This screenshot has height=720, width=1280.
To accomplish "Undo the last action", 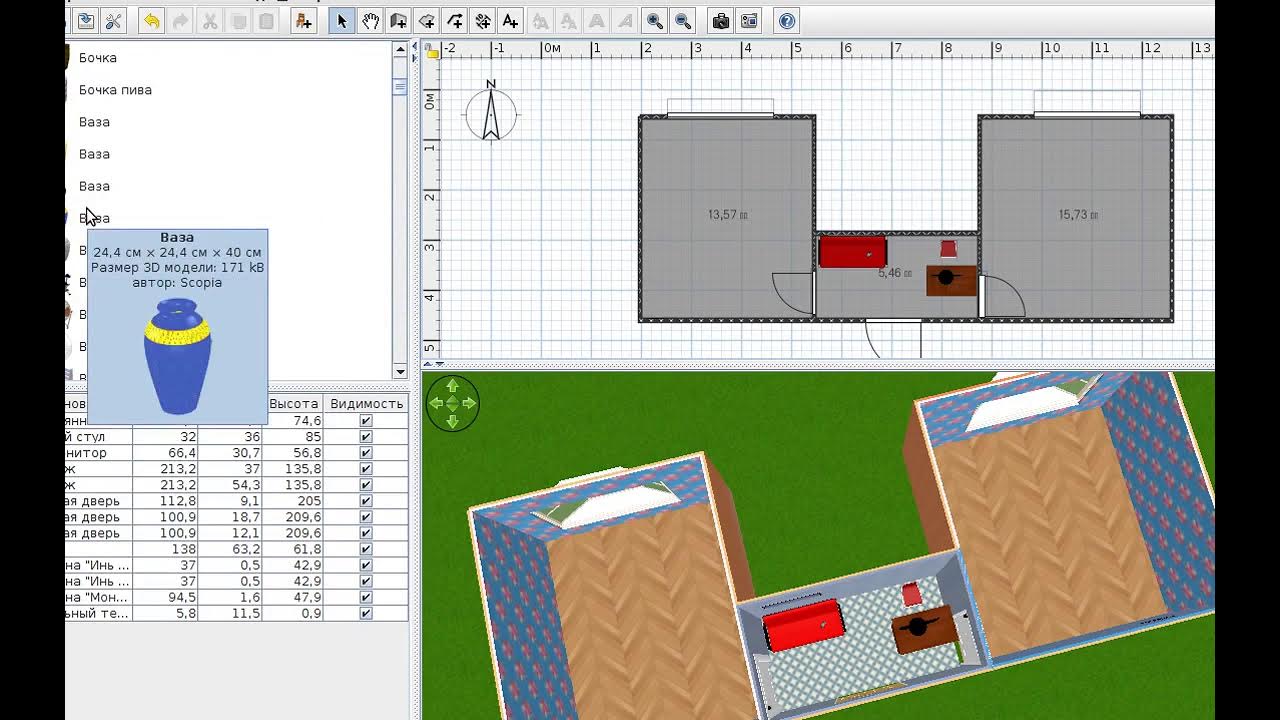I will pos(151,20).
